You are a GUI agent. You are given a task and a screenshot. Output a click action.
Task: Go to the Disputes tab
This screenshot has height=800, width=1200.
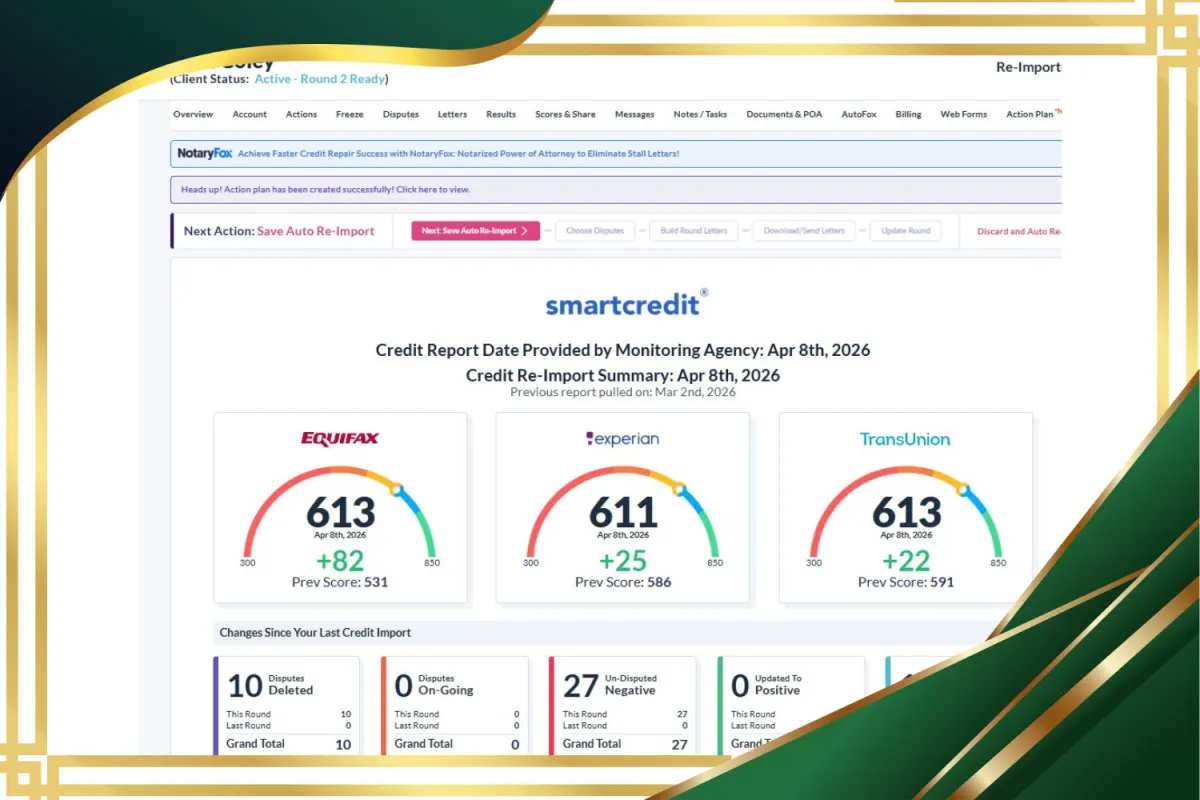click(x=401, y=114)
